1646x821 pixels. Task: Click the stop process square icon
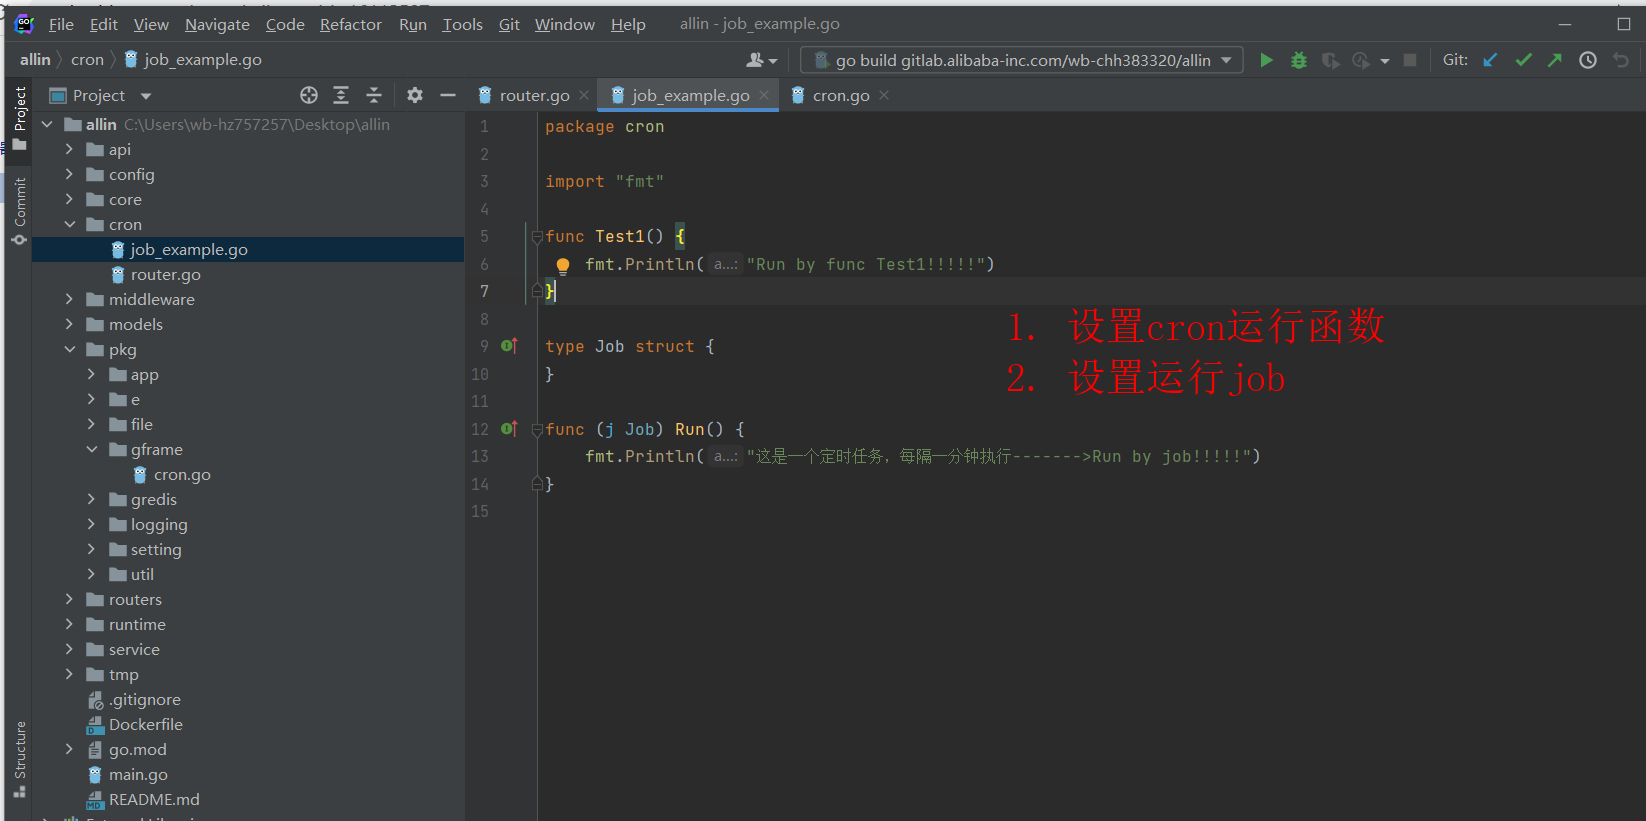(x=1410, y=60)
